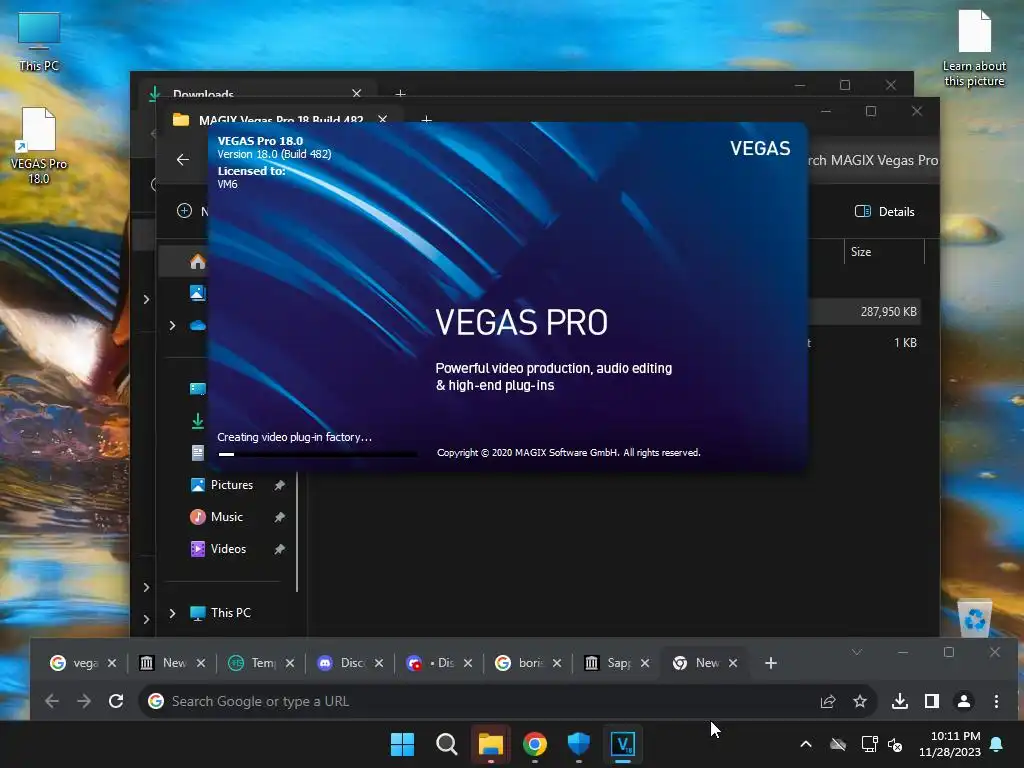Open a new Chrome tab

(771, 663)
